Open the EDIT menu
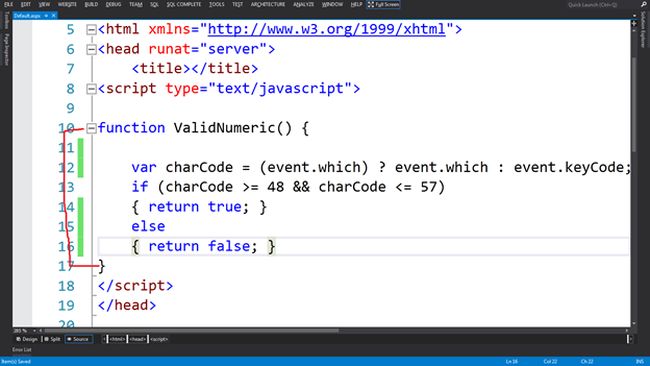650x366 pixels. (x=26, y=4)
